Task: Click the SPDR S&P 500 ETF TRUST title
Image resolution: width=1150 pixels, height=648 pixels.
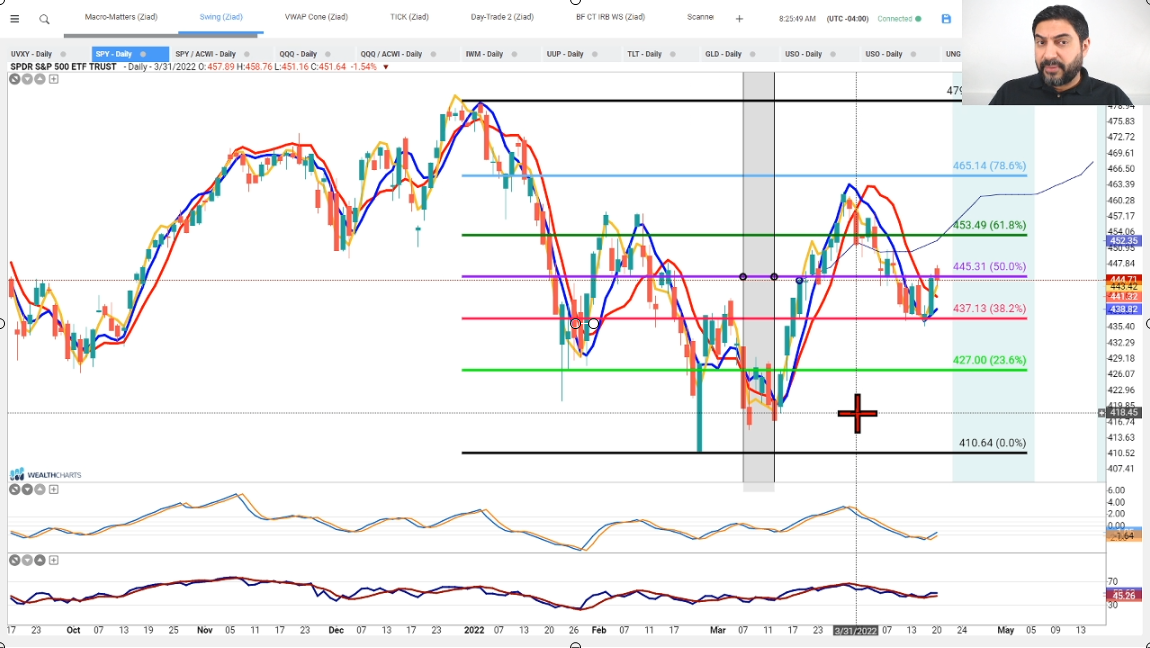Action: pos(63,67)
